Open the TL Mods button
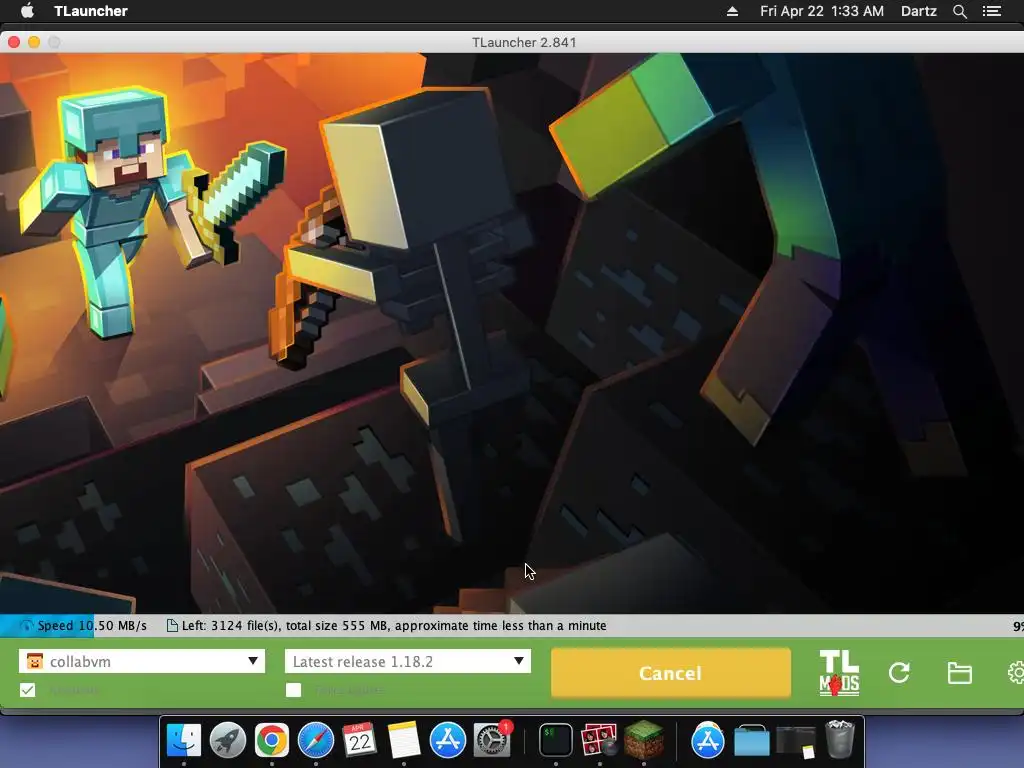Viewport: 1024px width, 768px height. (839, 673)
